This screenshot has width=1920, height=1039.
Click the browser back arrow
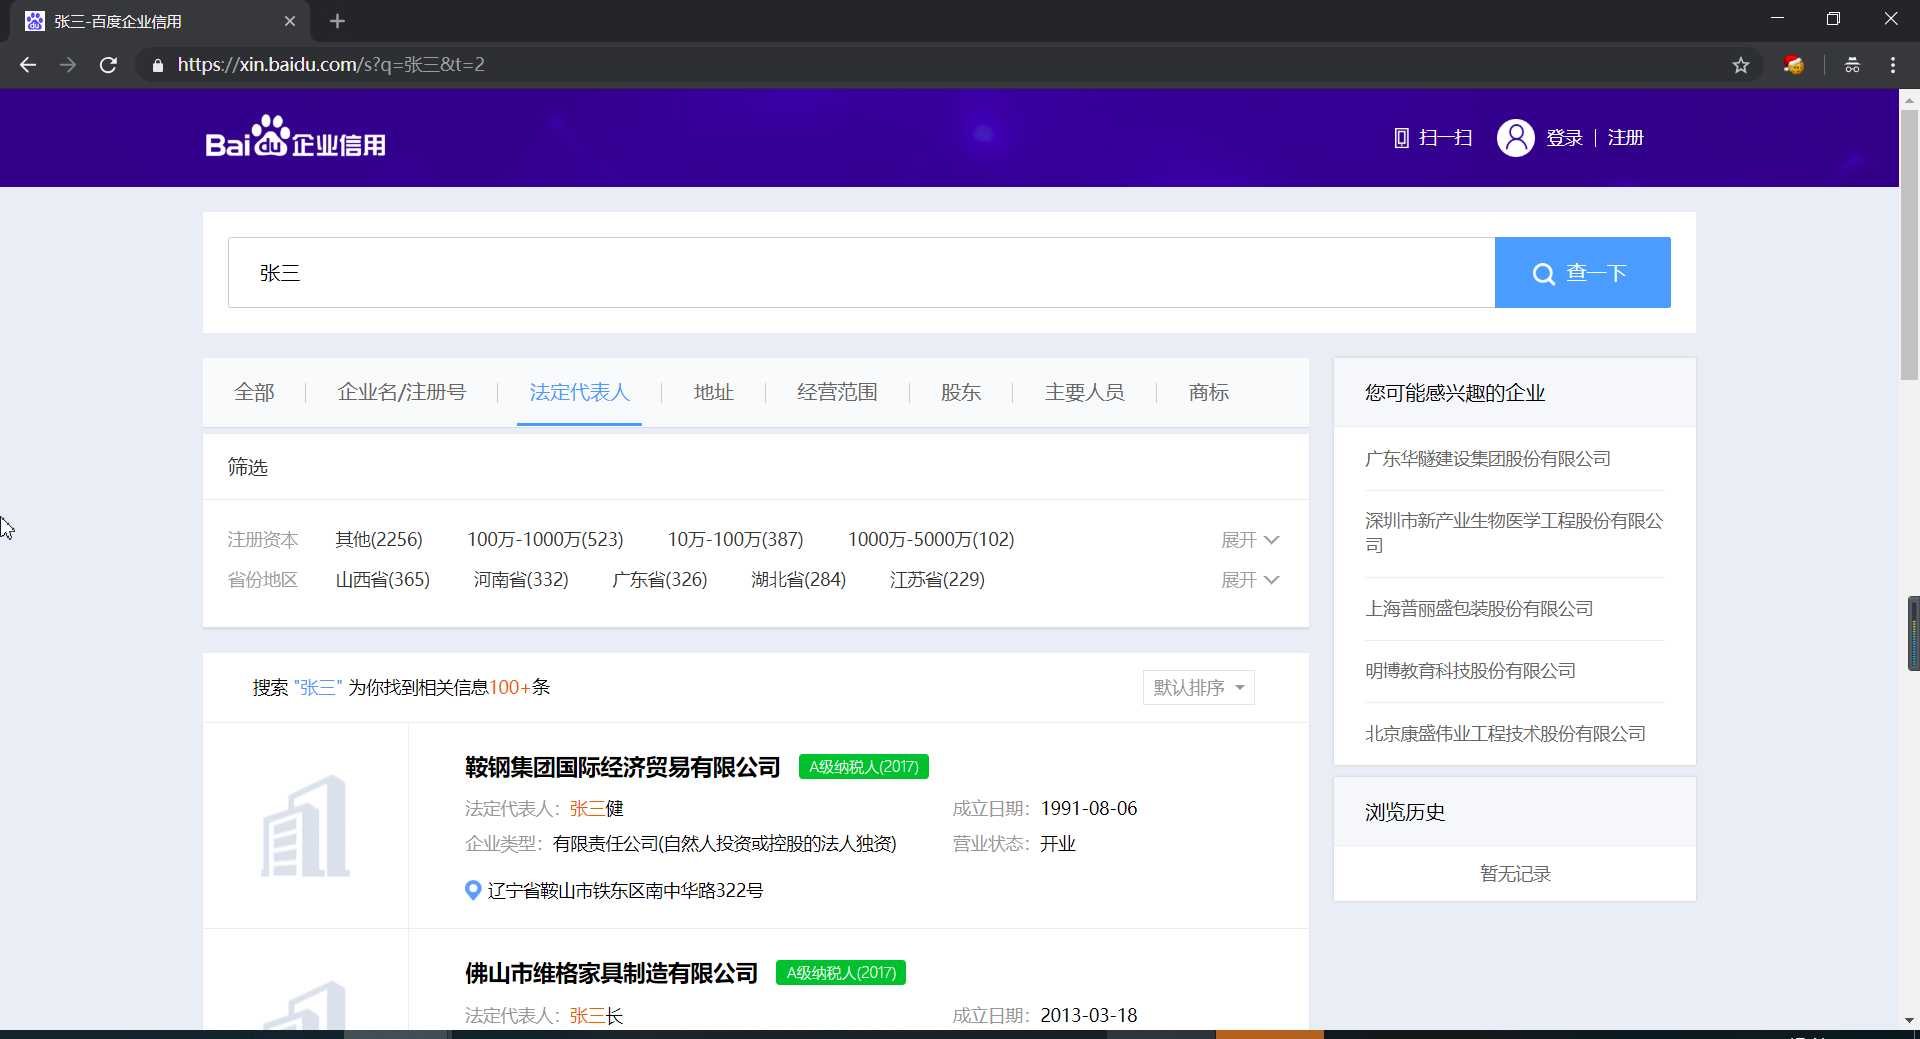coord(28,65)
